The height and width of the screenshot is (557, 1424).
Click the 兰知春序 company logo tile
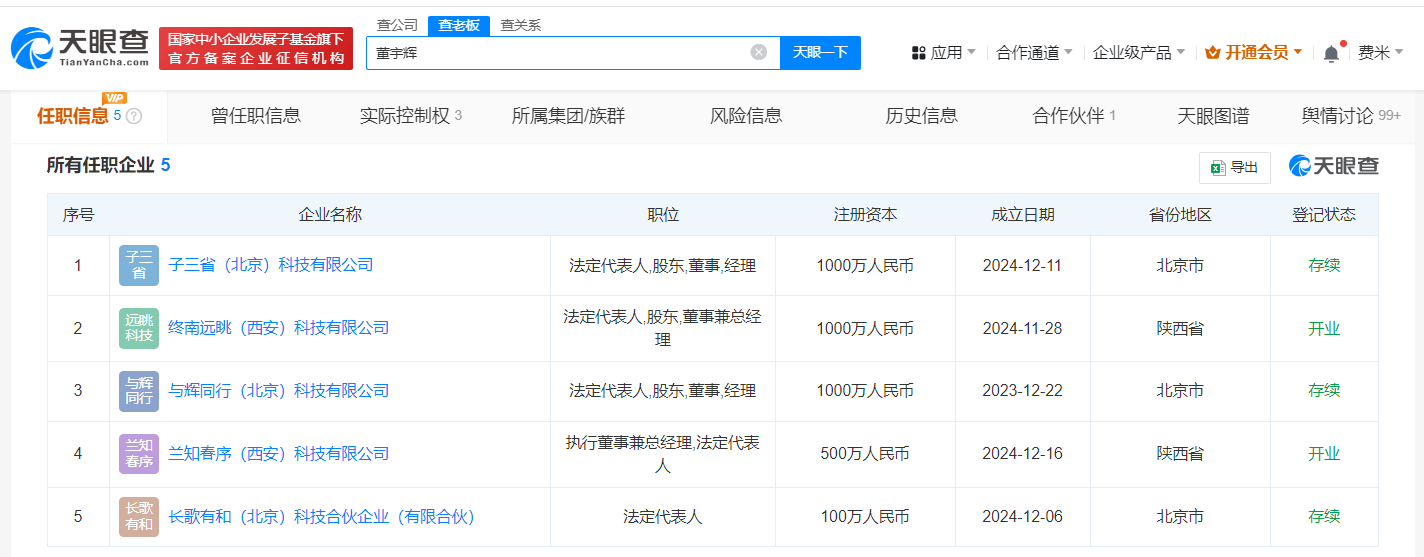point(139,454)
